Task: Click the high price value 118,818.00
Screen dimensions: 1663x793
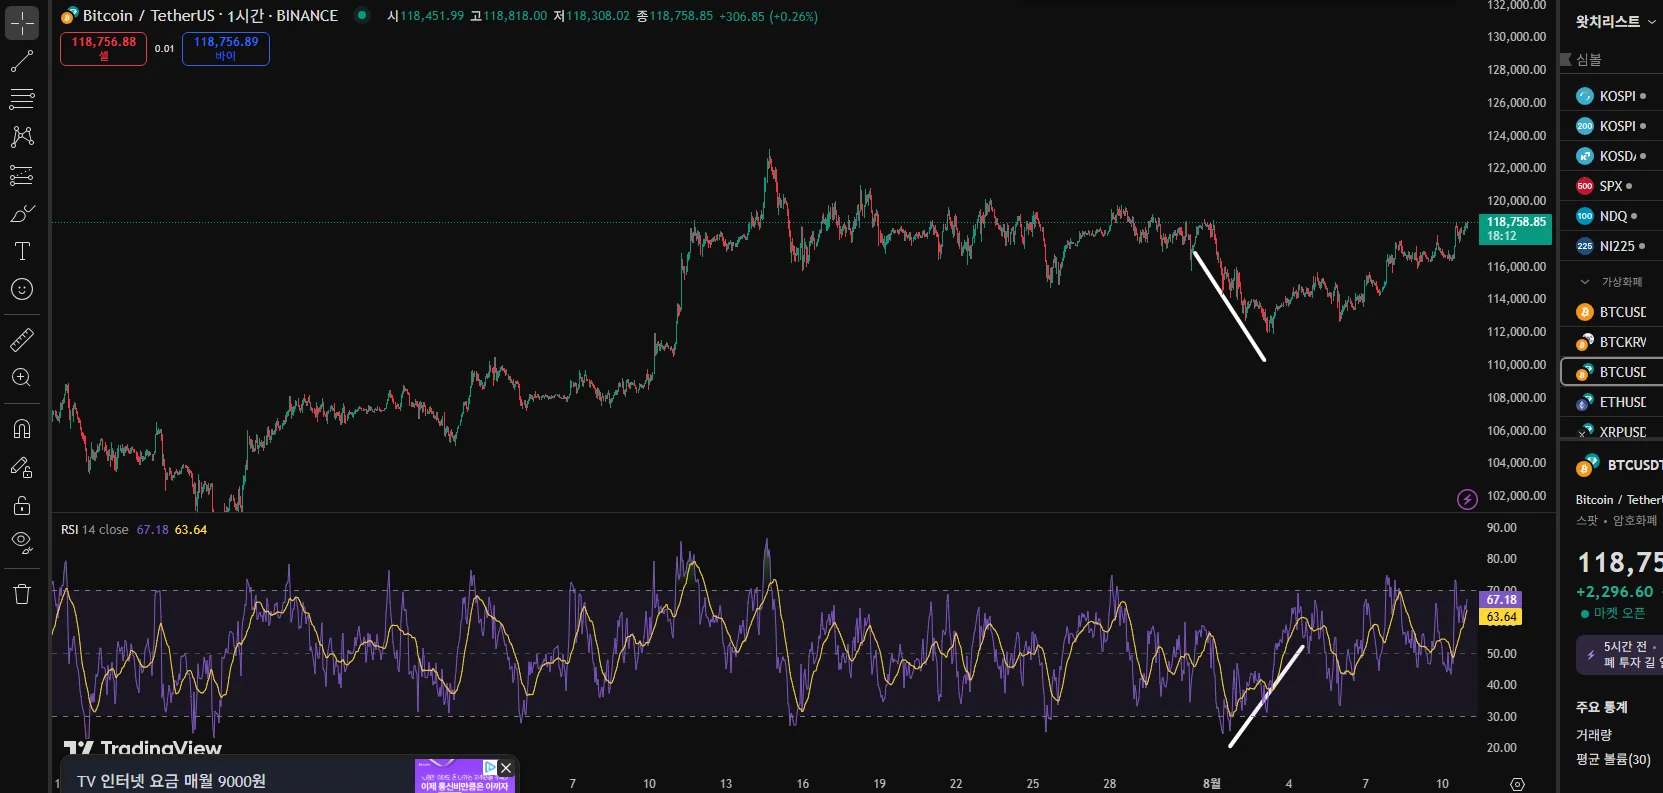Action: (x=515, y=16)
